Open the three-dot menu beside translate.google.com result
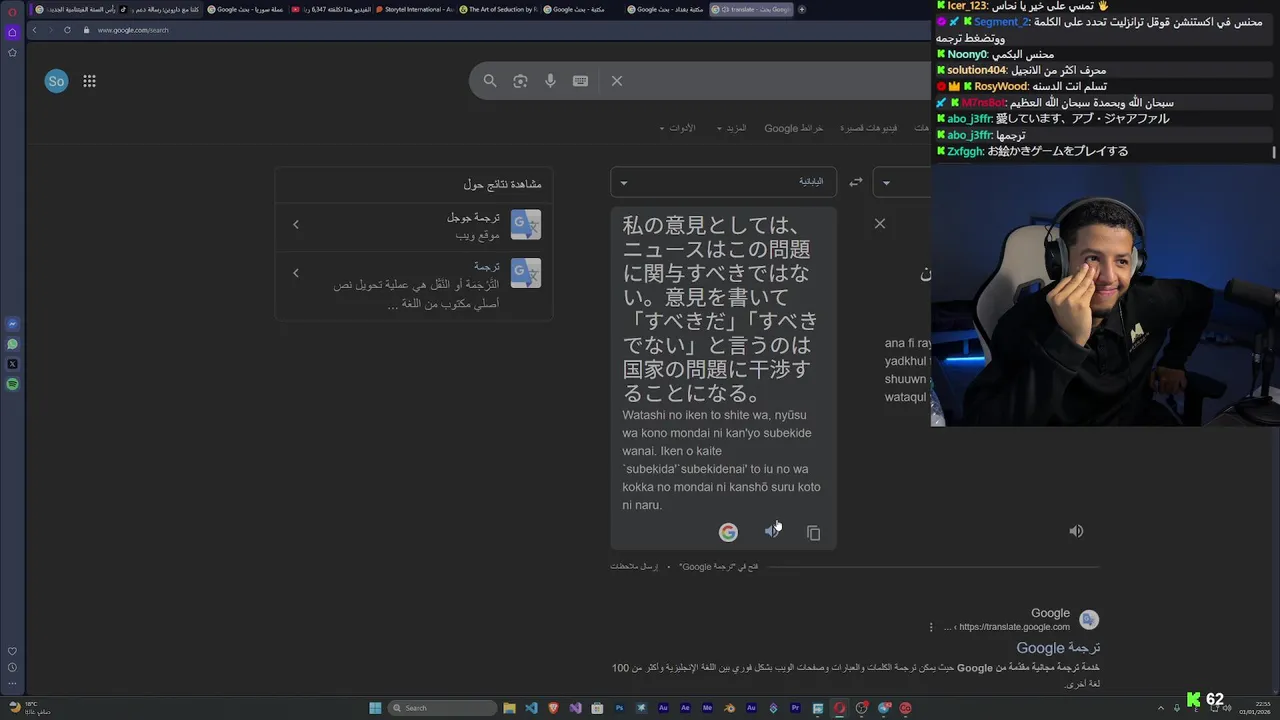Image resolution: width=1280 pixels, height=720 pixels. 931,627
